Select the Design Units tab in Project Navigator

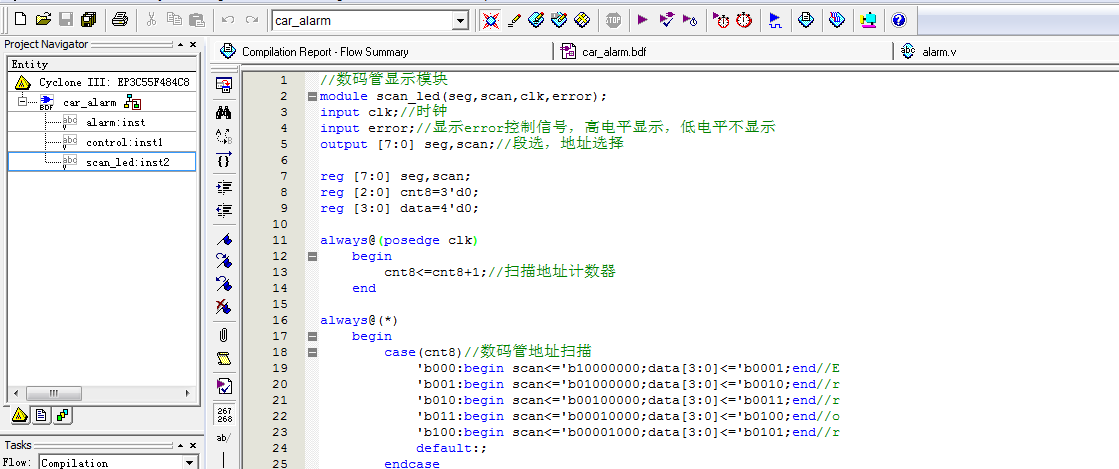click(63, 415)
